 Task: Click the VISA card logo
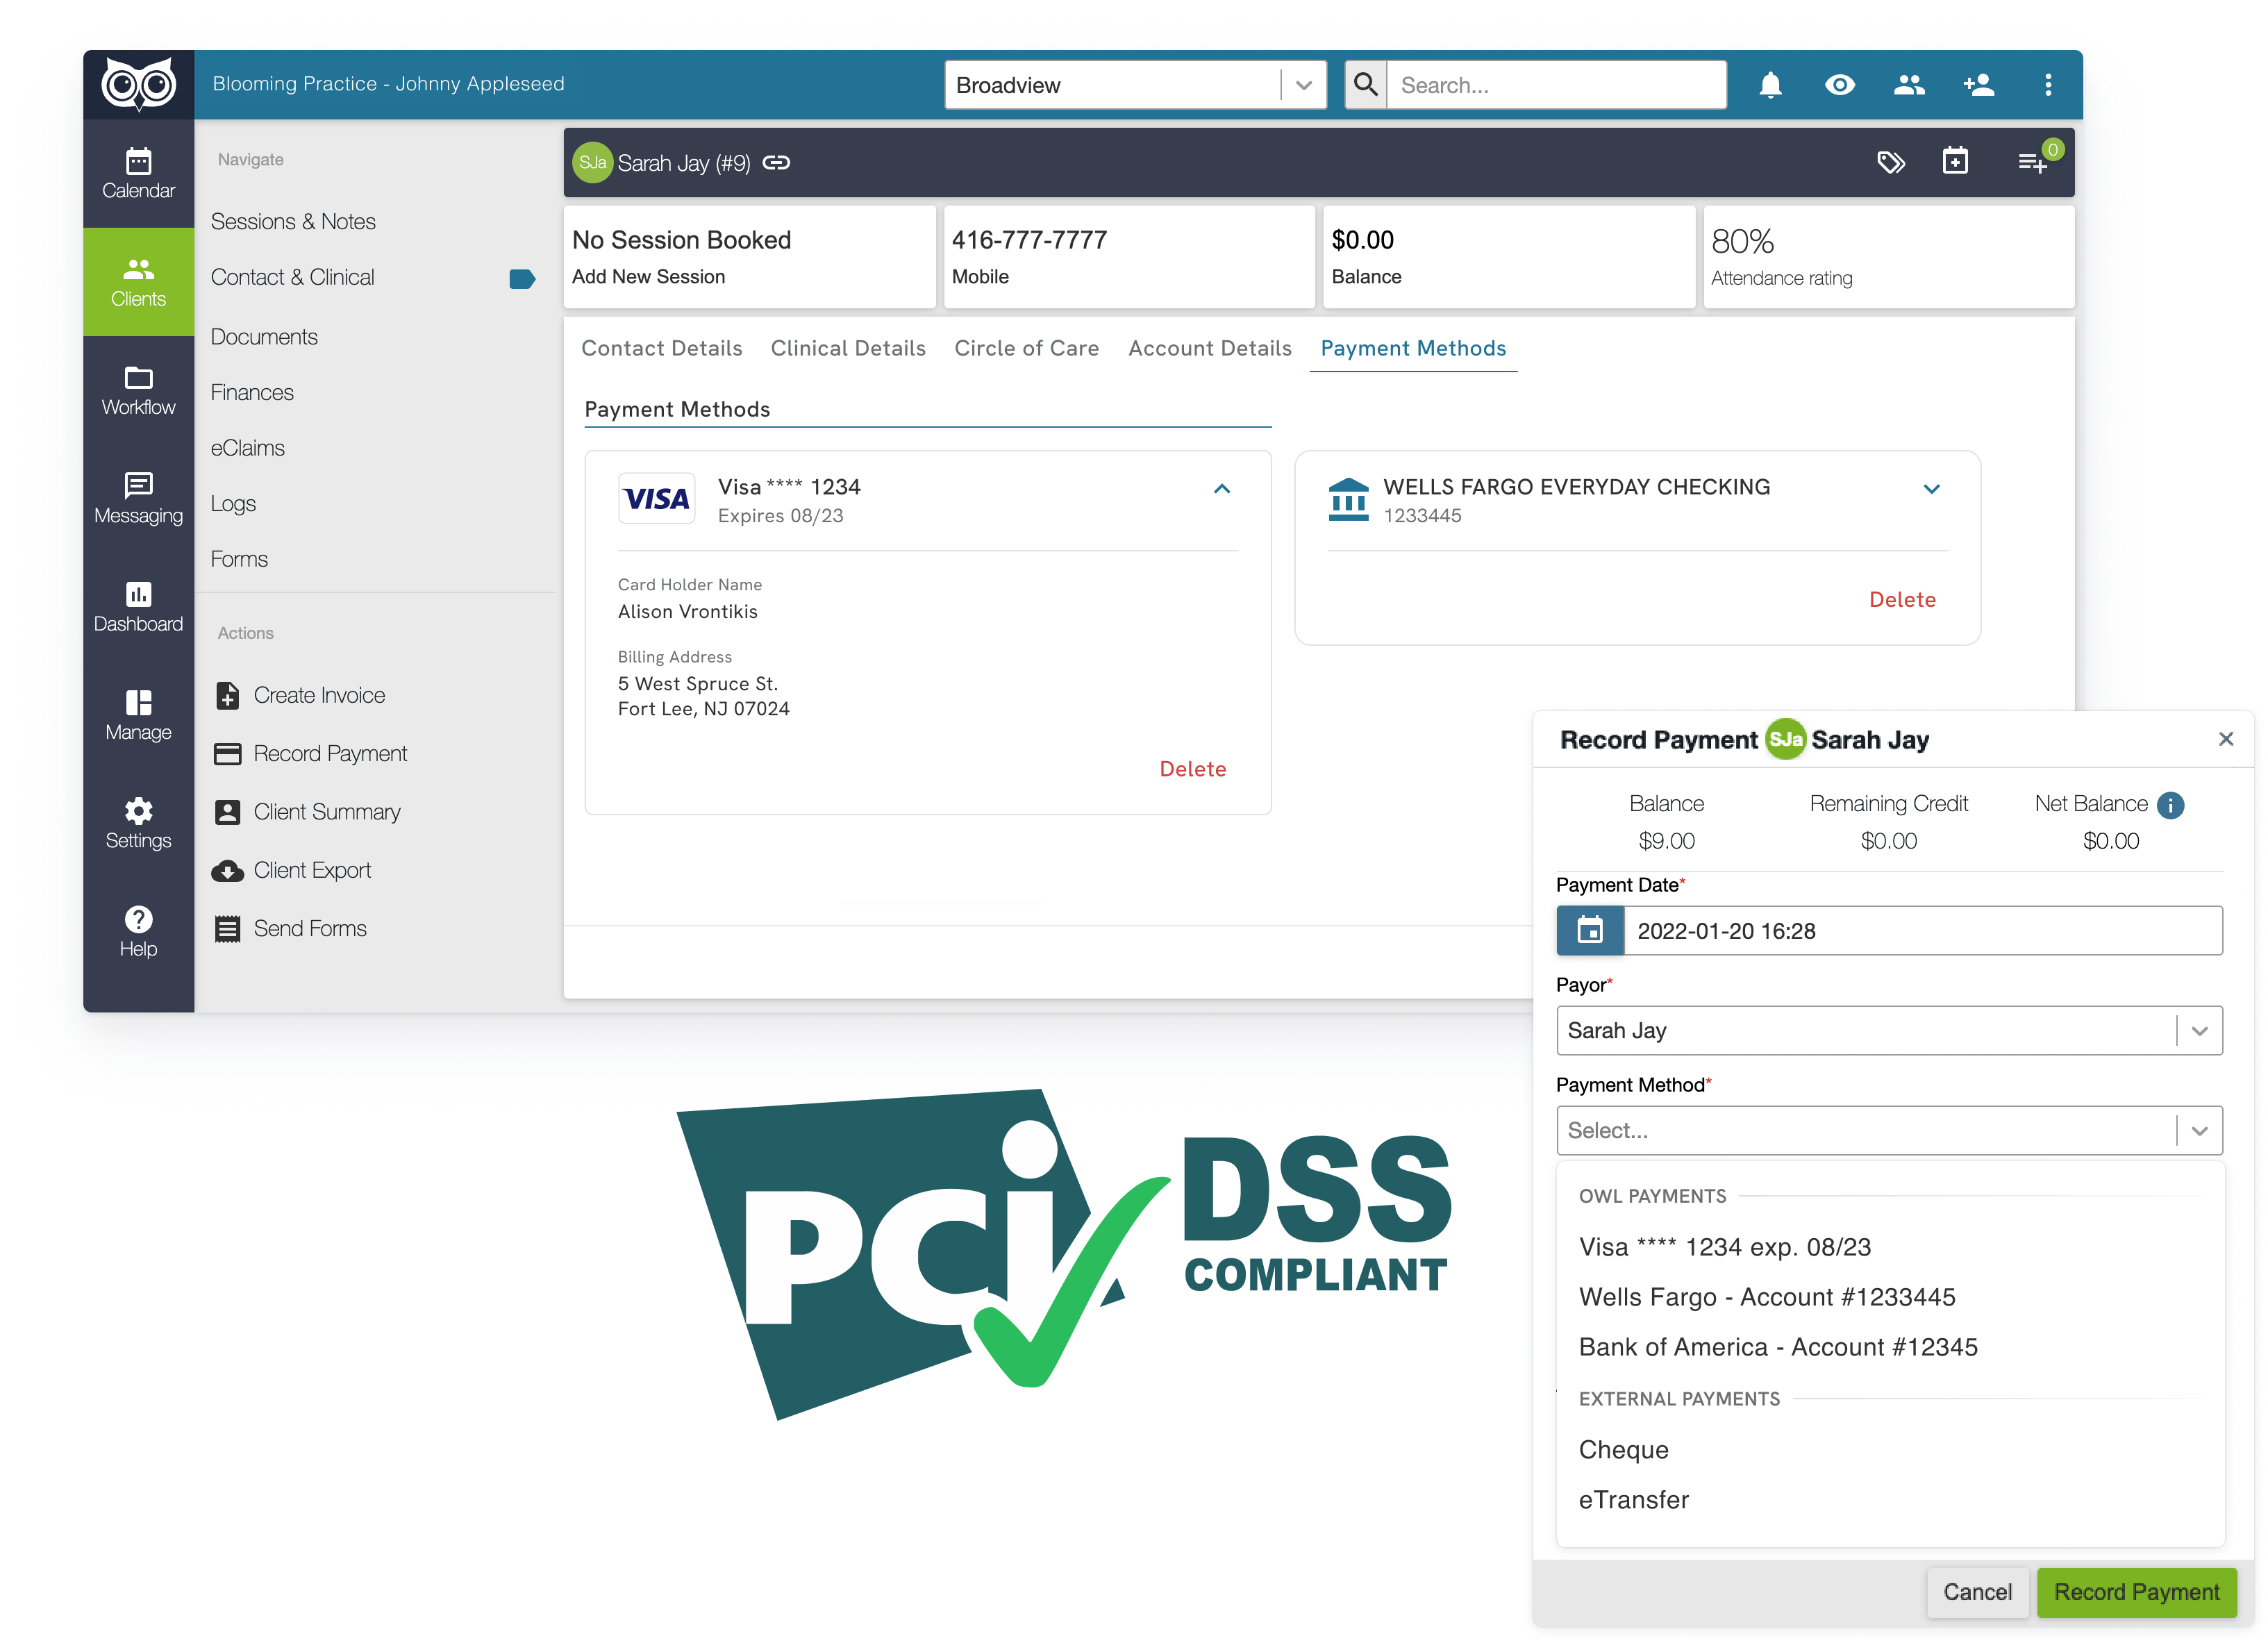coord(656,499)
